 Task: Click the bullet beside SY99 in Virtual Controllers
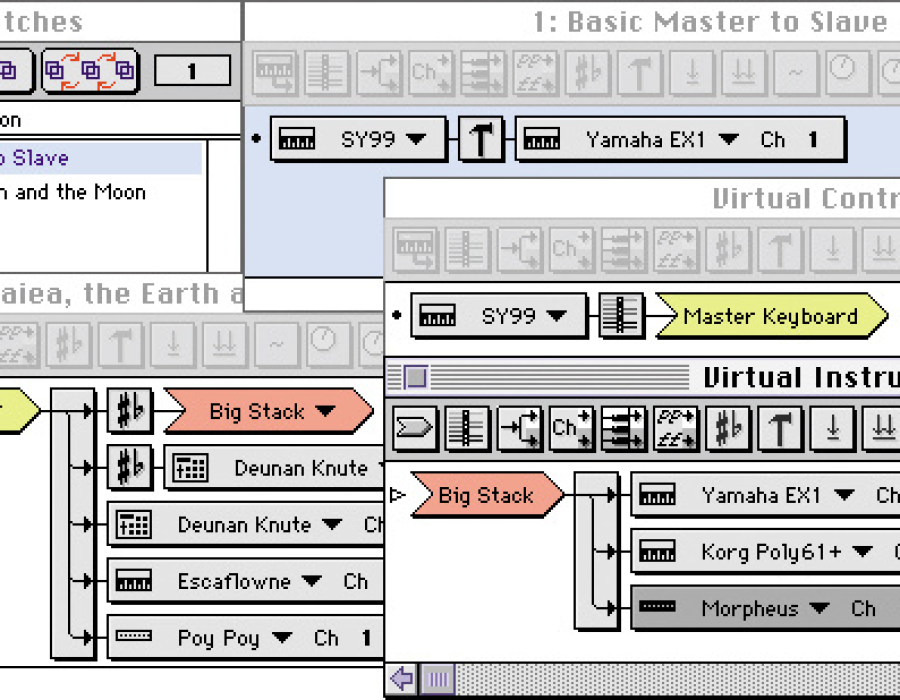397,315
